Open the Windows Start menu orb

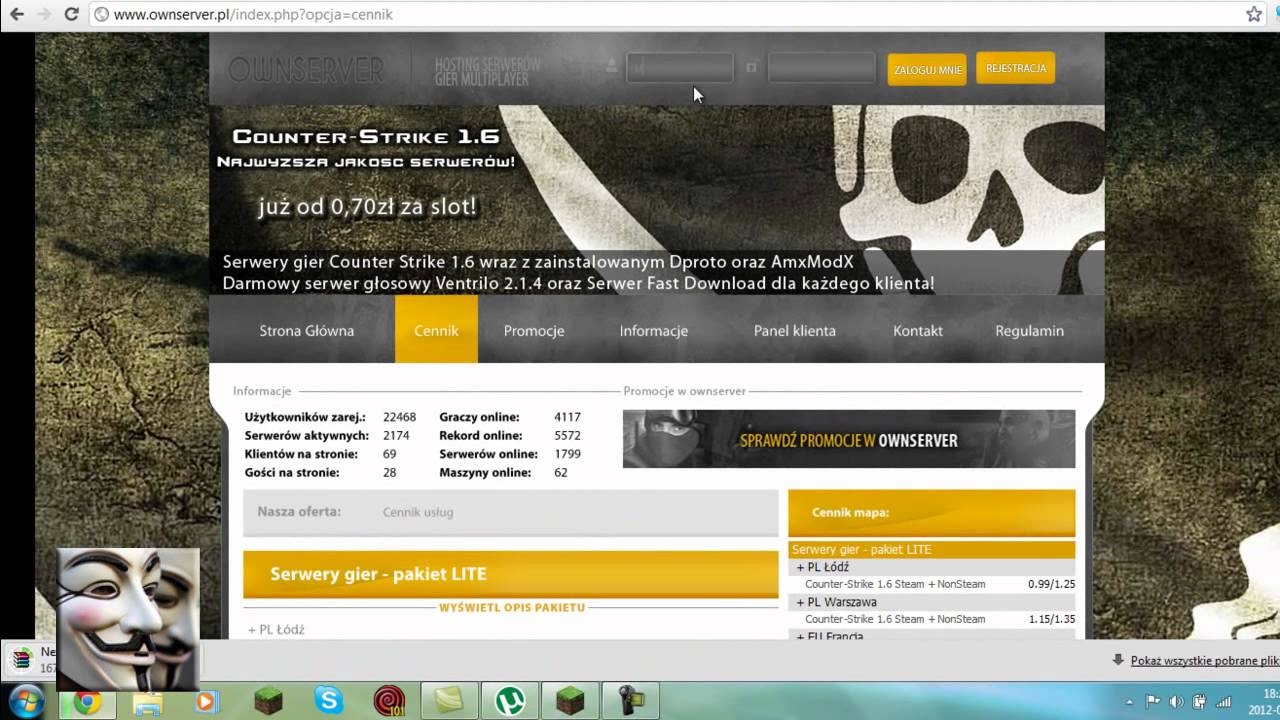[26, 700]
